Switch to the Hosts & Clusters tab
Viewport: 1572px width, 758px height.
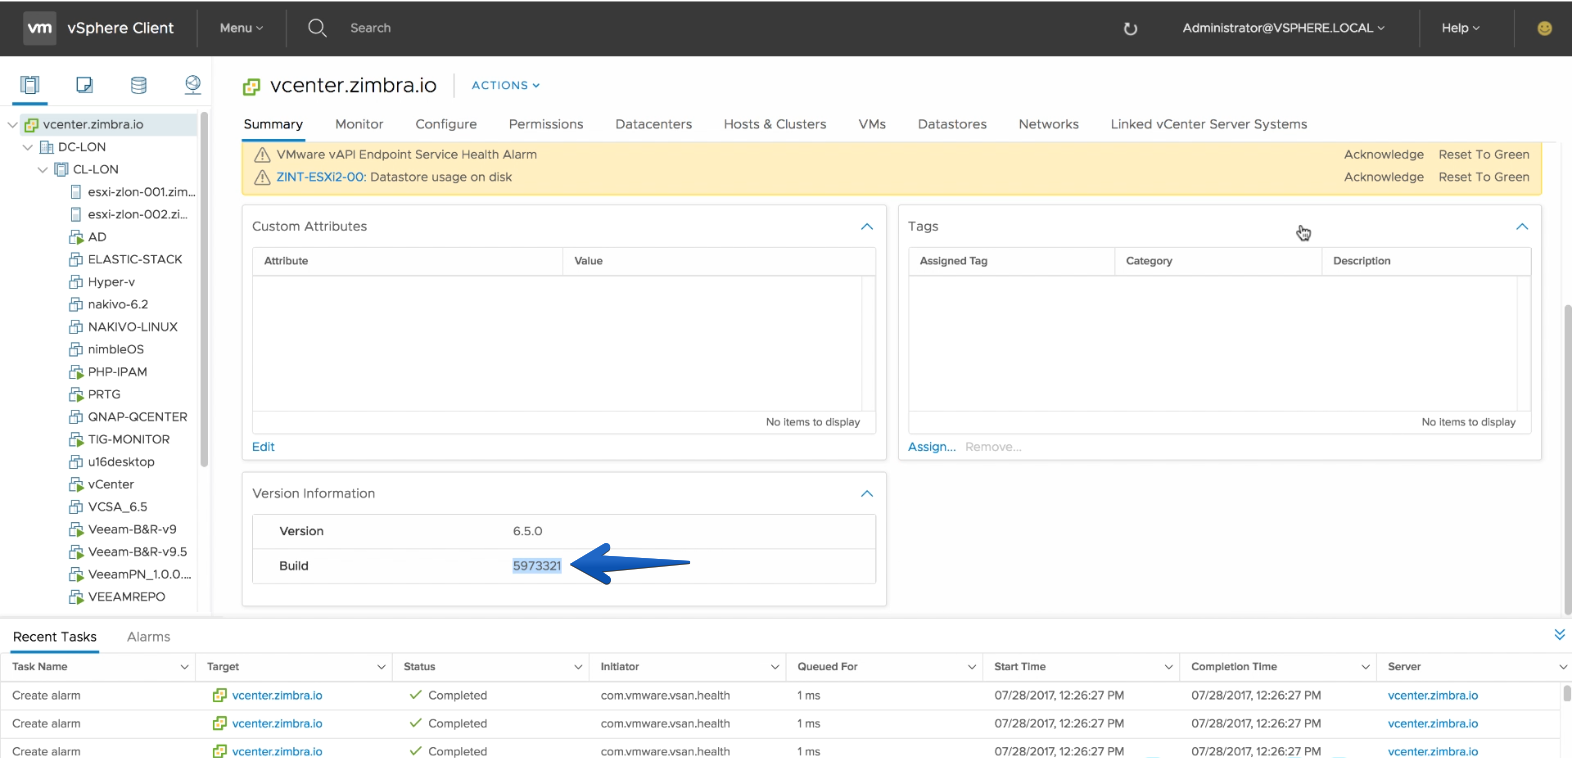[x=775, y=124]
